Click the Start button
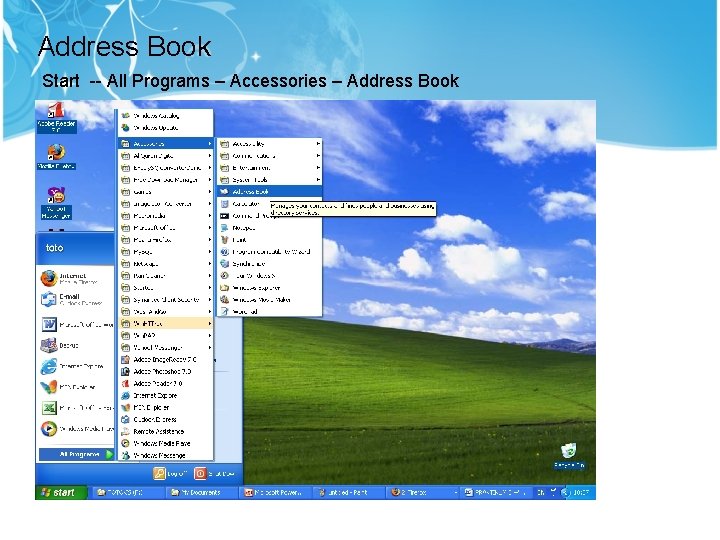 [x=61, y=493]
